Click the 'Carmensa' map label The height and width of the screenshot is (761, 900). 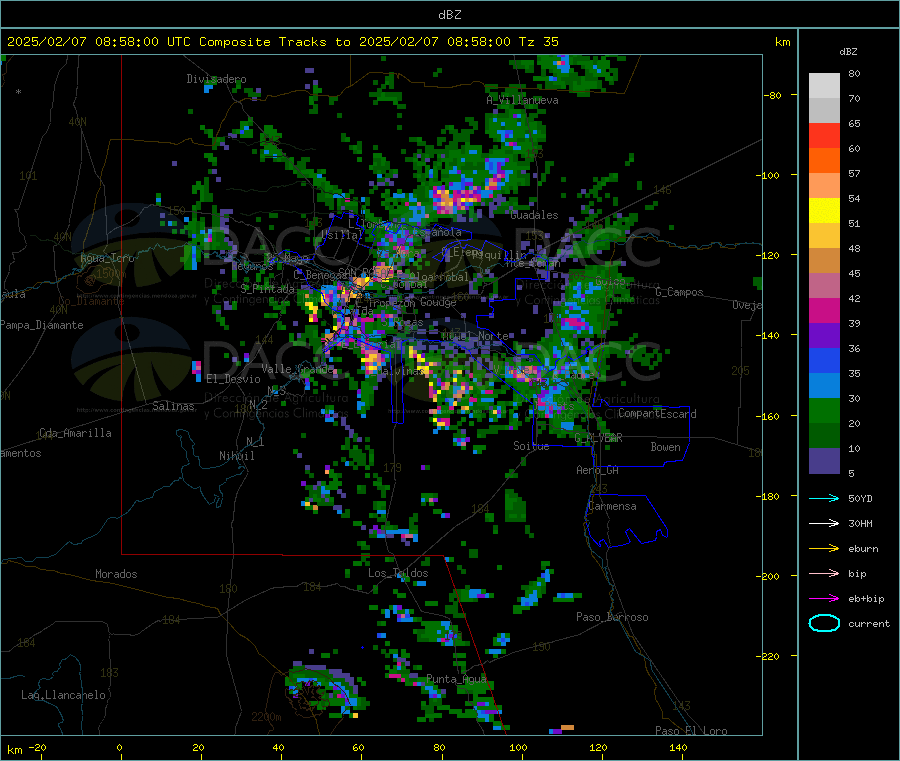(x=612, y=507)
